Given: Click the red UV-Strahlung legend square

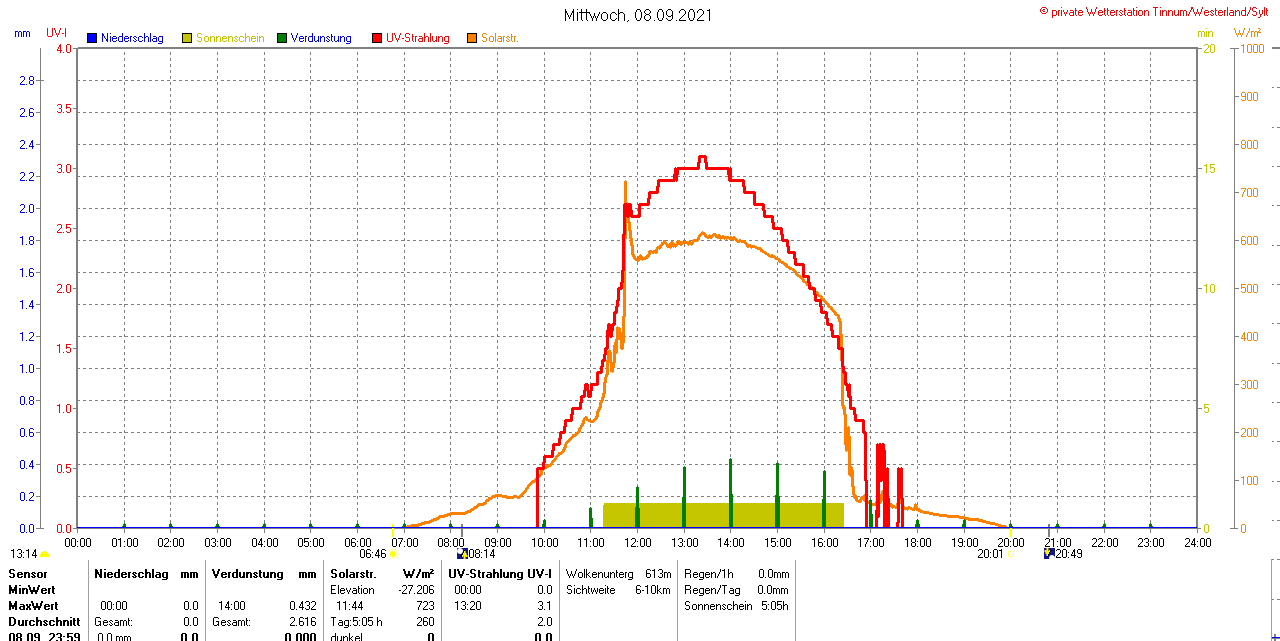Looking at the screenshot, I should coord(377,38).
